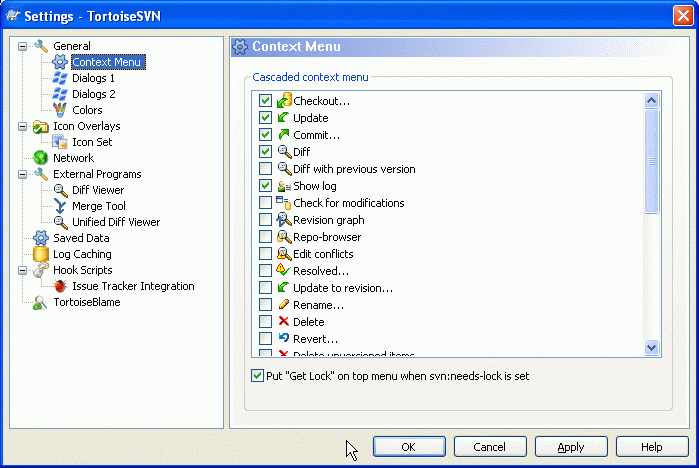This screenshot has height=468, width=699.
Task: Click the Log Caching database icon
Action: coord(41,254)
